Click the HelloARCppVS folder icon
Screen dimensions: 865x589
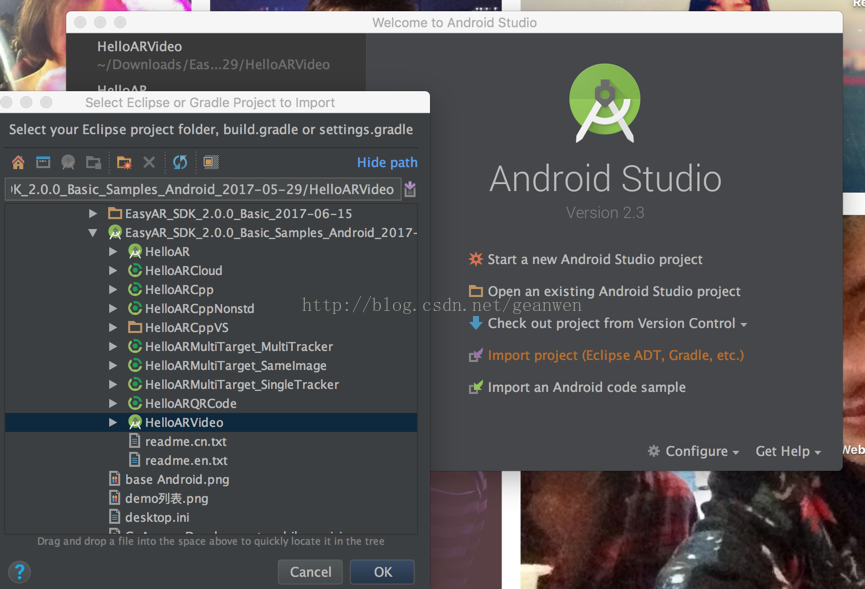[x=135, y=328]
